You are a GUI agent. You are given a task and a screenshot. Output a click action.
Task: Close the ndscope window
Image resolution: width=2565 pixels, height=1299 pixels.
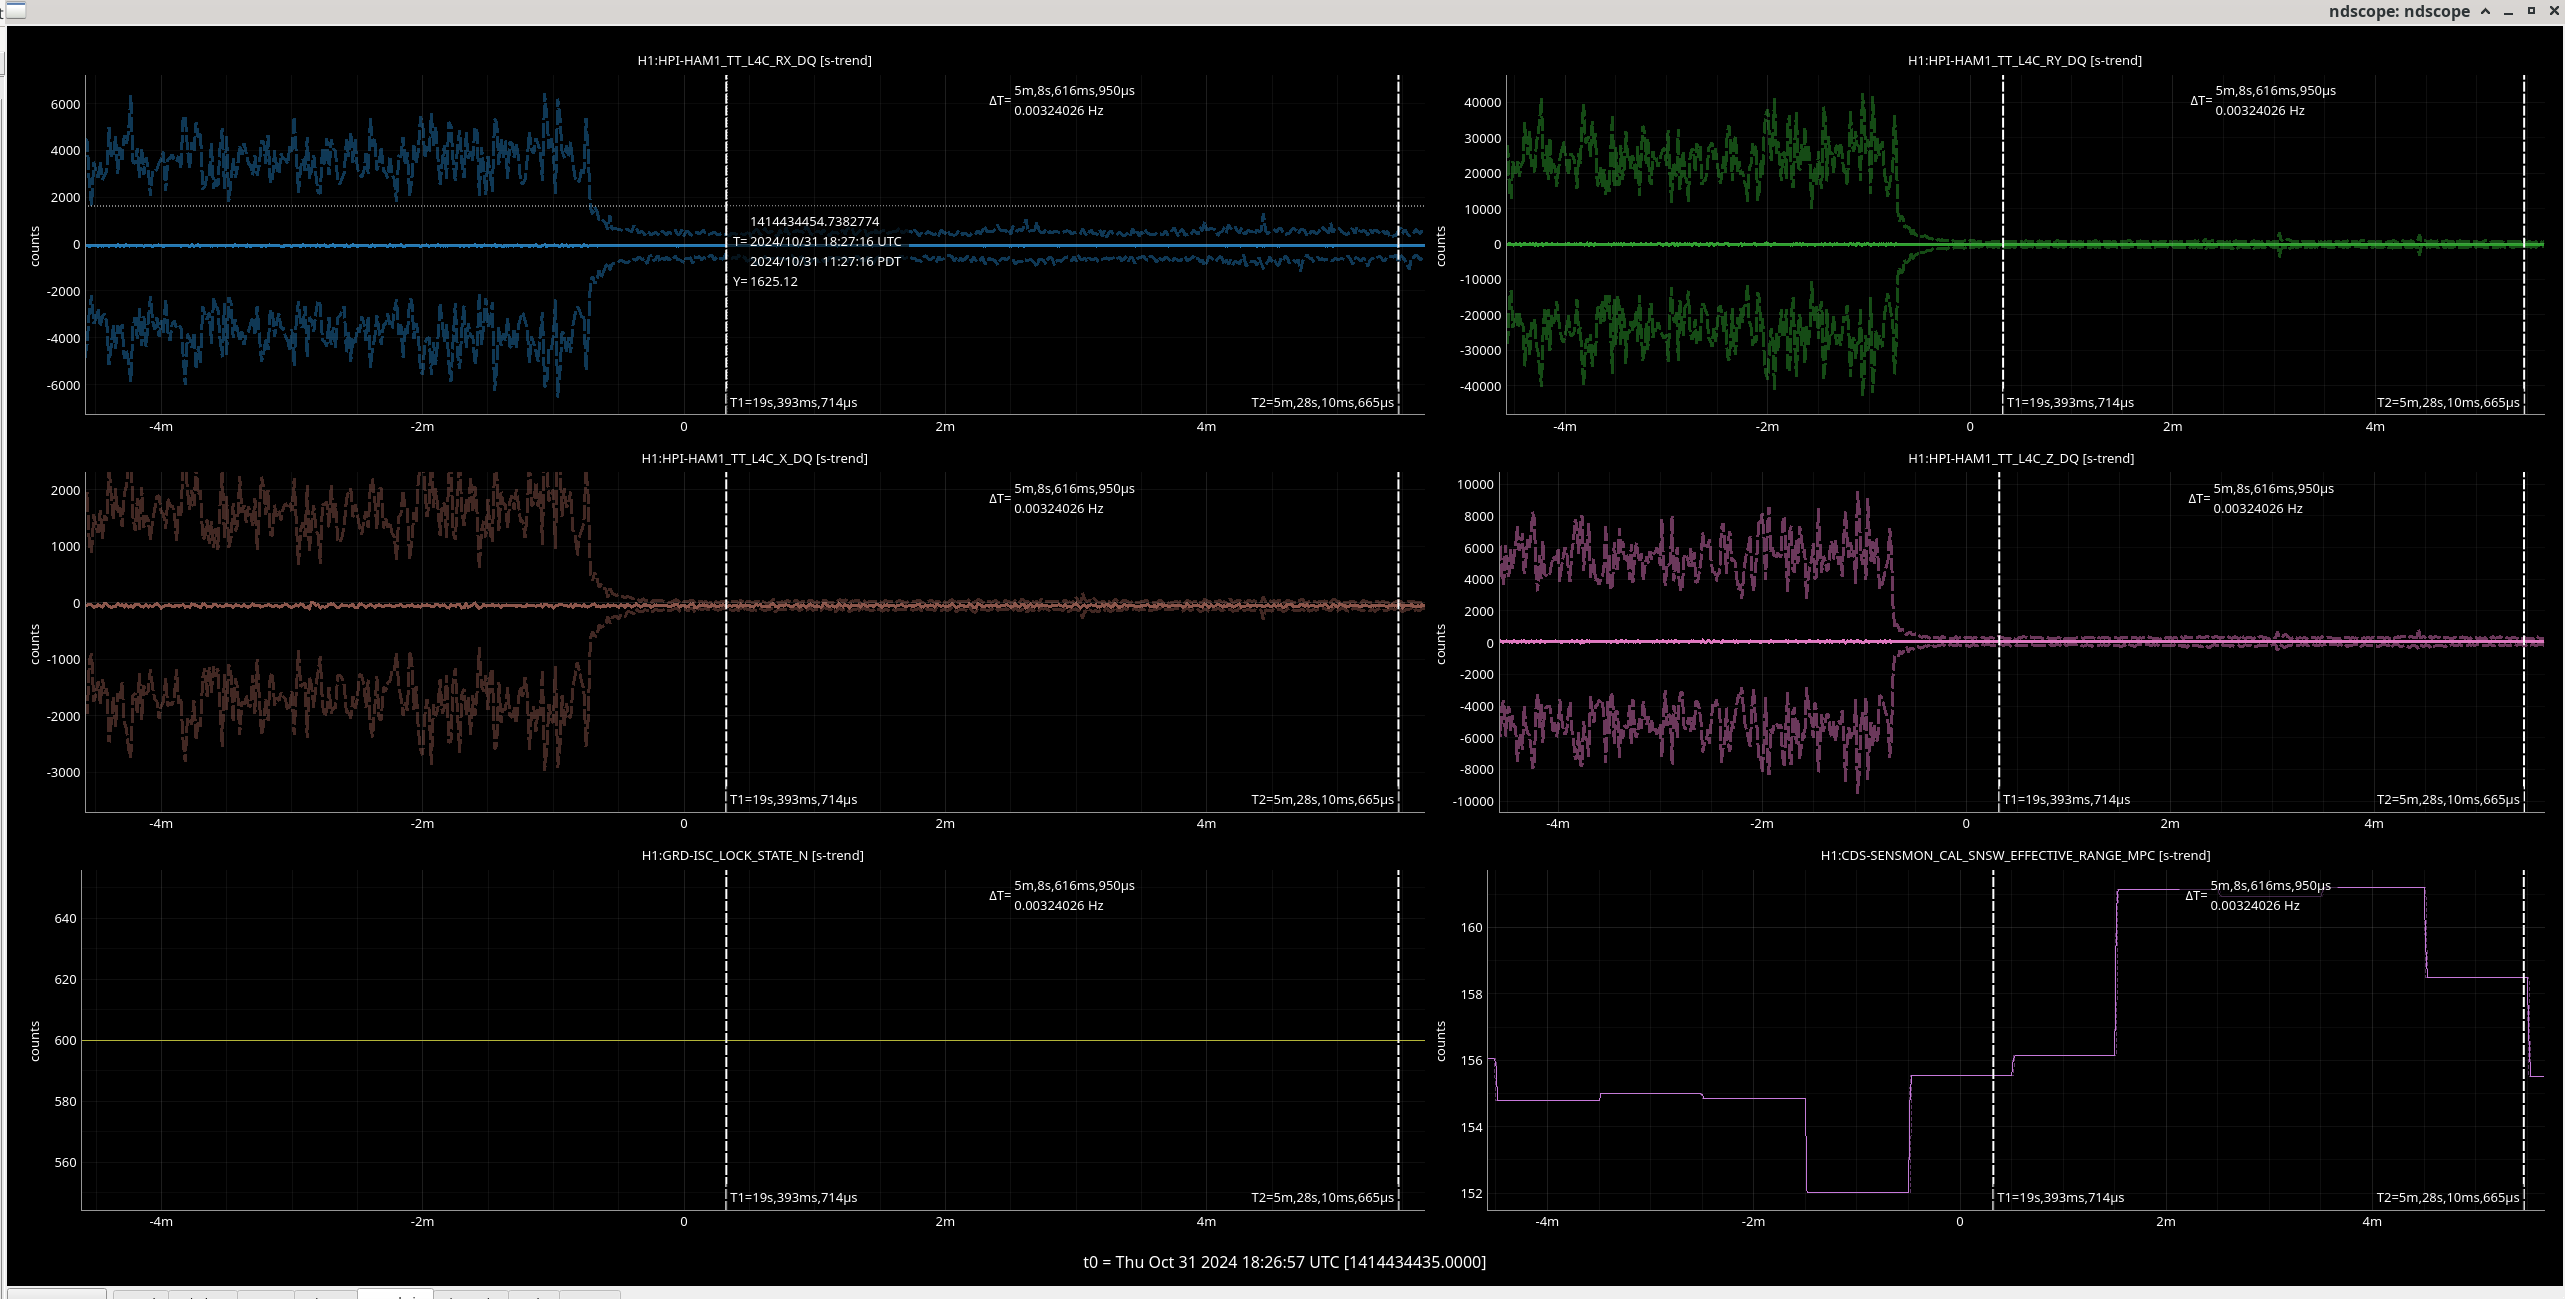click(x=2554, y=11)
